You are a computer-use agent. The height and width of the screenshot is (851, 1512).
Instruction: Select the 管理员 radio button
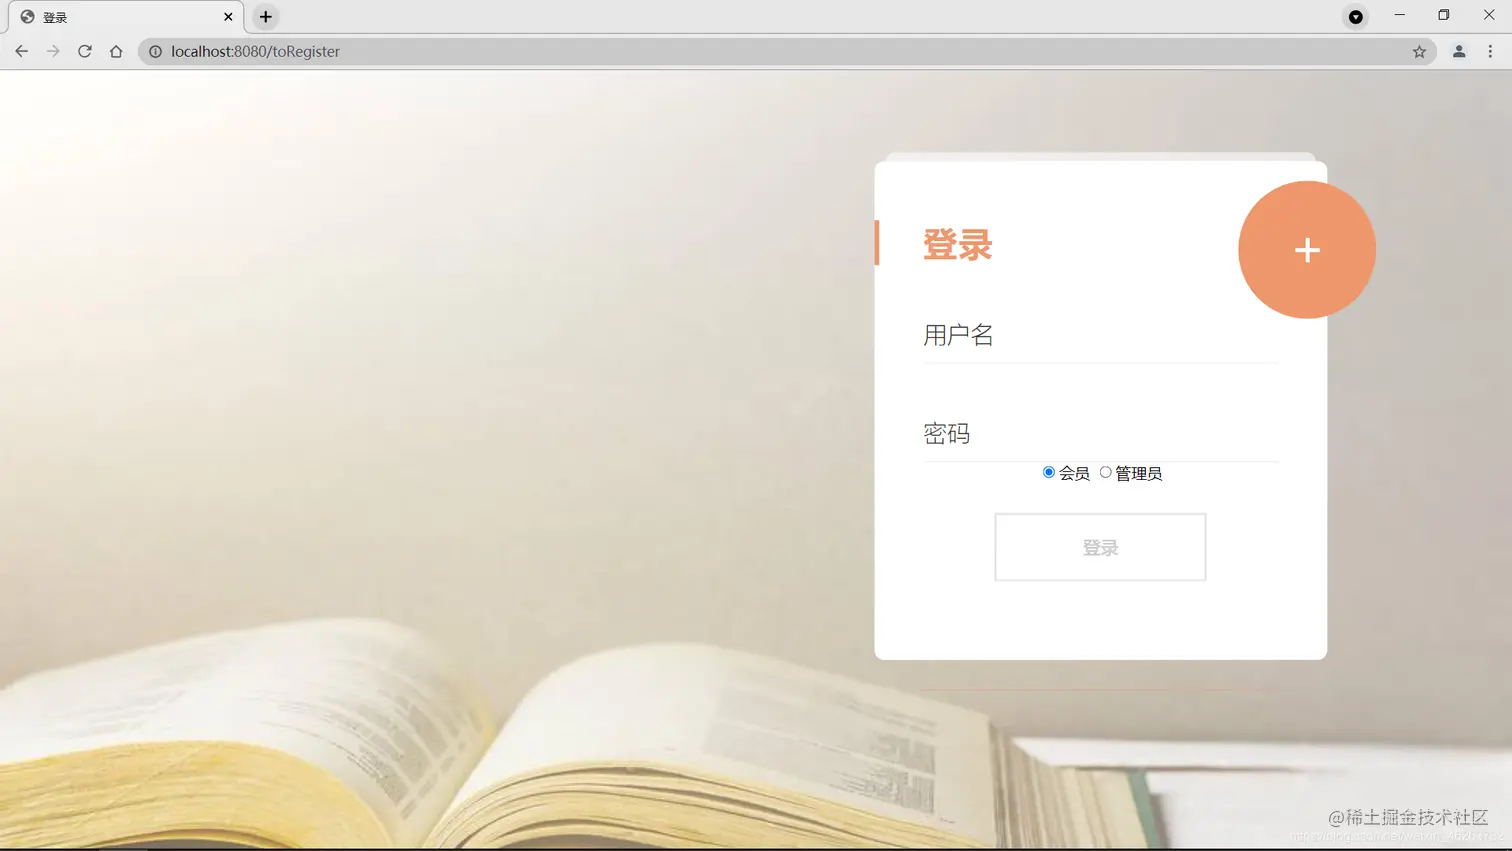point(1105,471)
